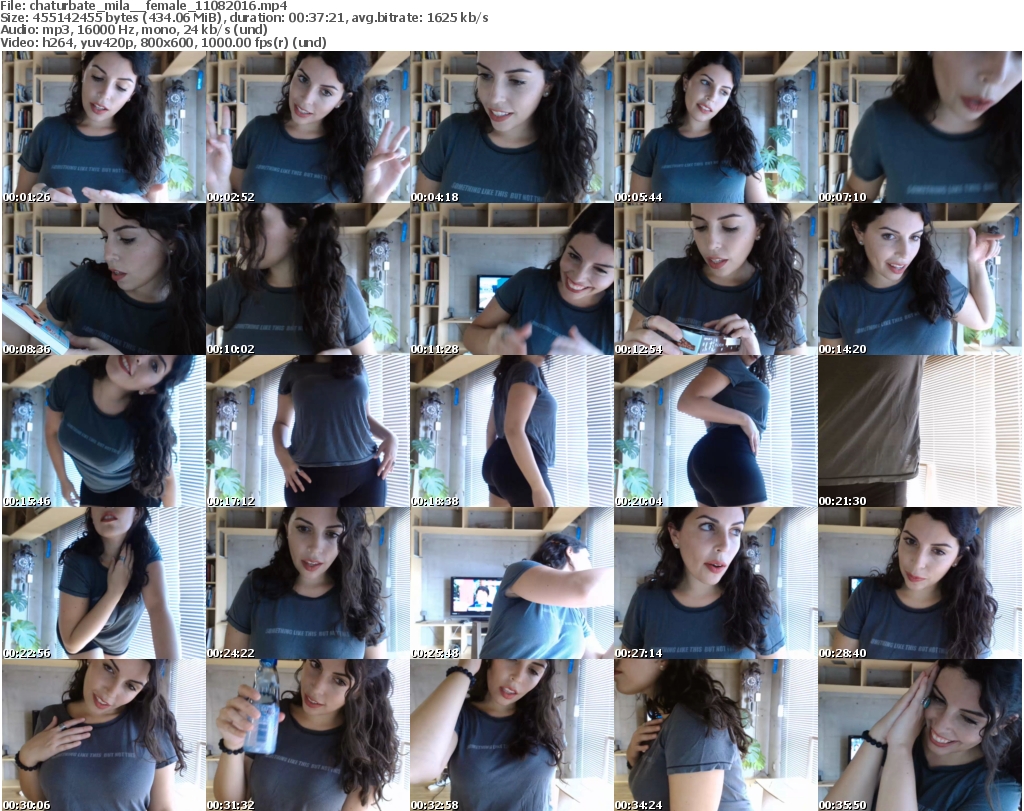The height and width of the screenshot is (811, 1024).
Task: Pick the frame labeled 00:11:28
Action: tap(511, 279)
